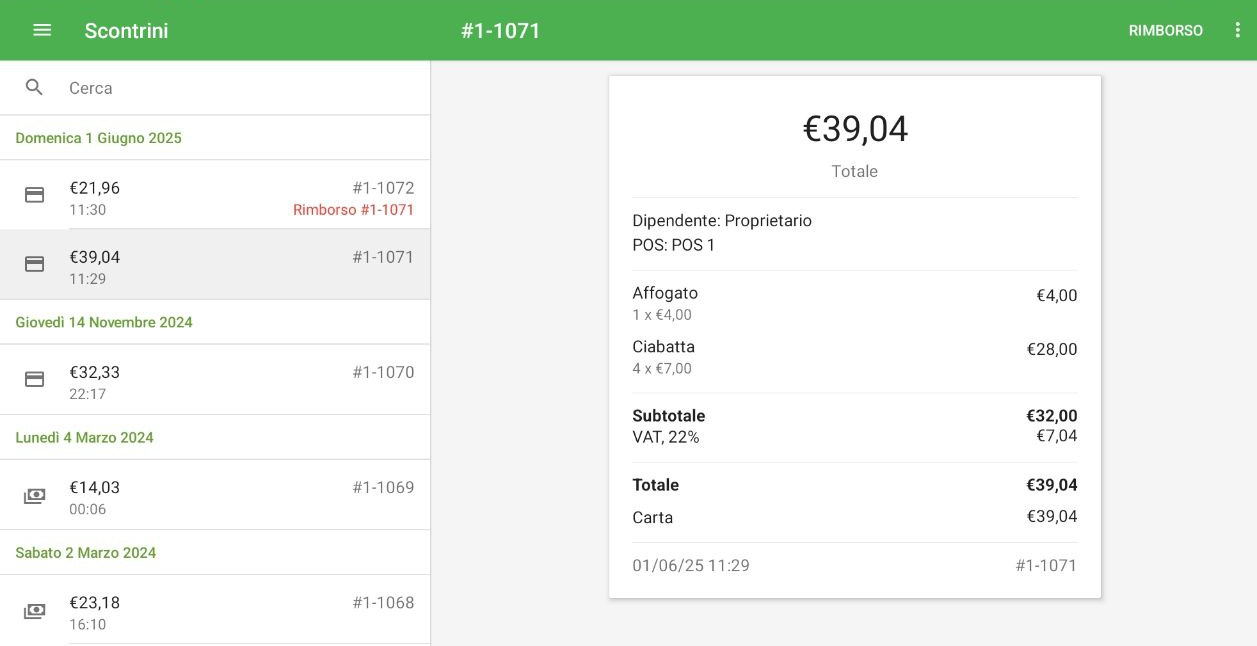
Task: Open the hamburger navigation menu
Action: (42, 30)
